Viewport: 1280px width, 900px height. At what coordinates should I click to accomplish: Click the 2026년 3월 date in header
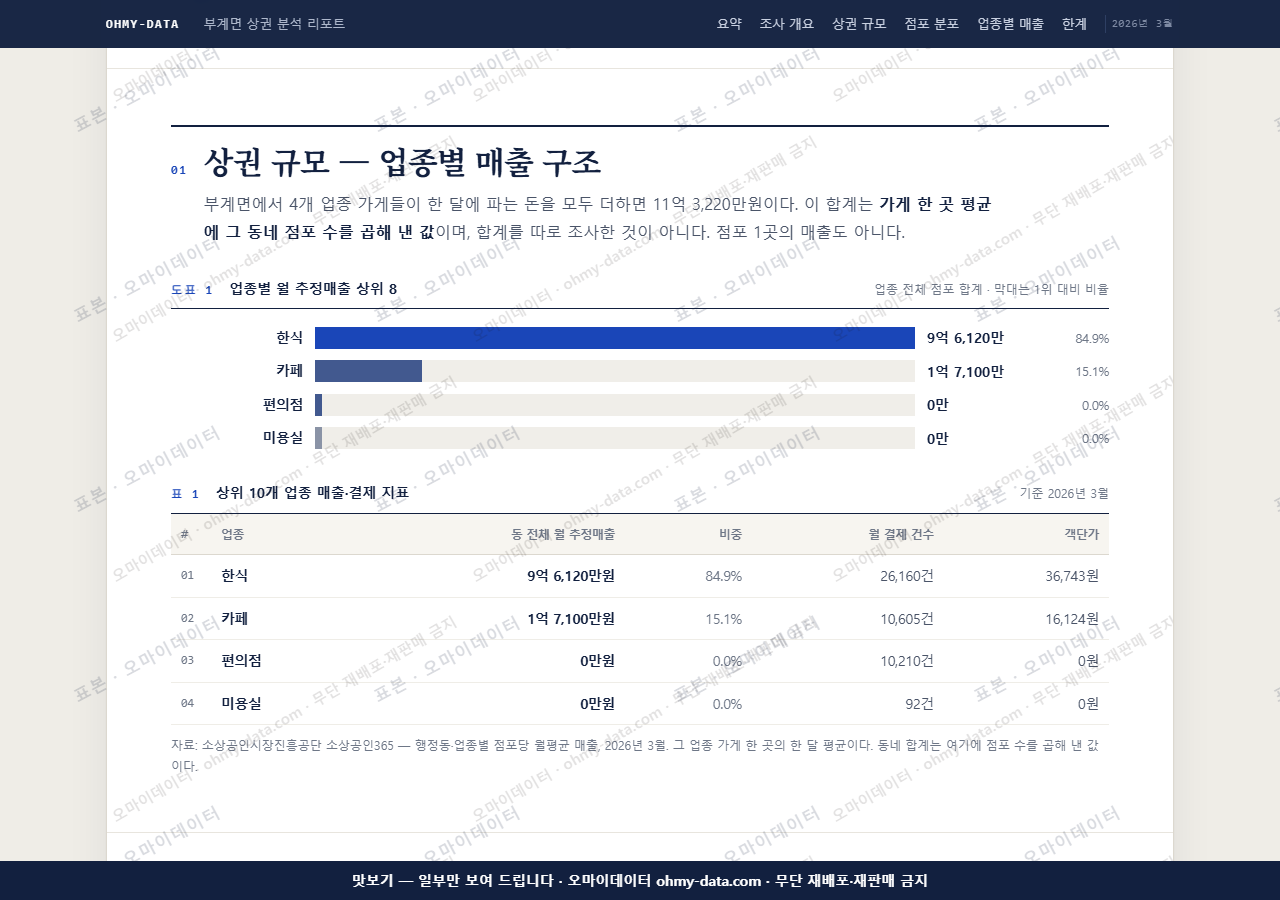coord(1142,23)
